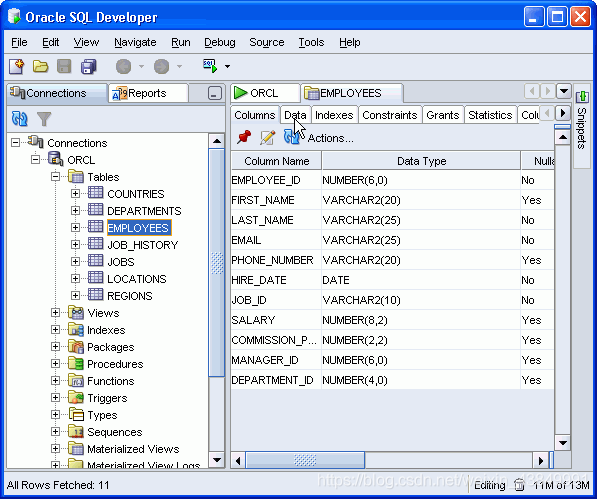Click the Back navigation arrow icon

pyautogui.click(x=123, y=67)
